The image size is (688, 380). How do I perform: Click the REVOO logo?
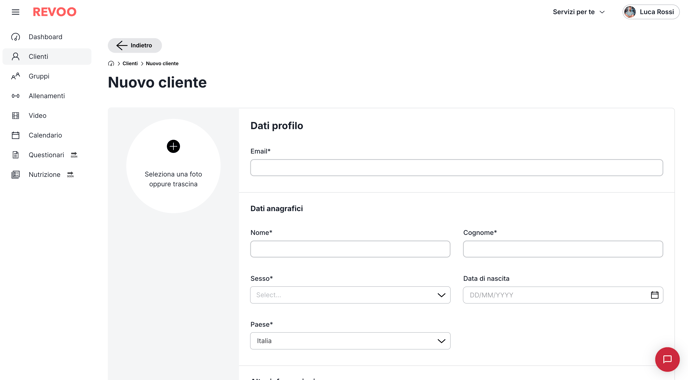tap(54, 12)
